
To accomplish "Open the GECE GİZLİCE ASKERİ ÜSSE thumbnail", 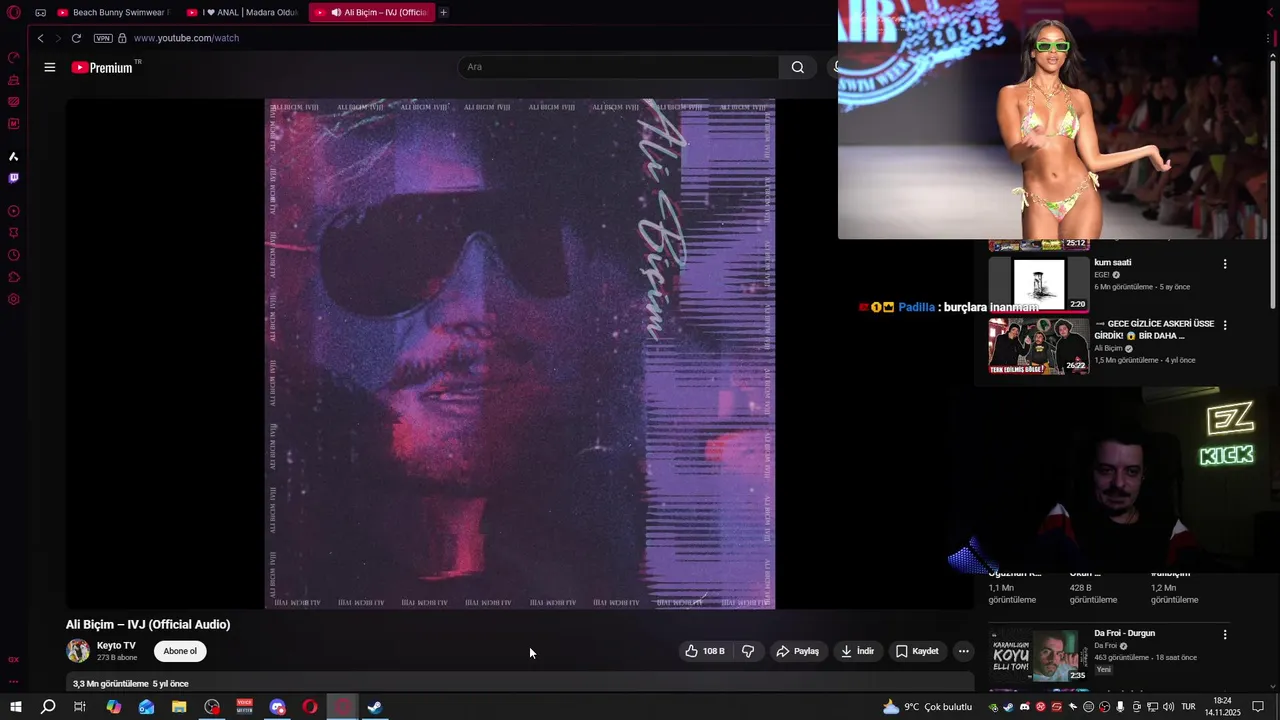I will [1039, 346].
